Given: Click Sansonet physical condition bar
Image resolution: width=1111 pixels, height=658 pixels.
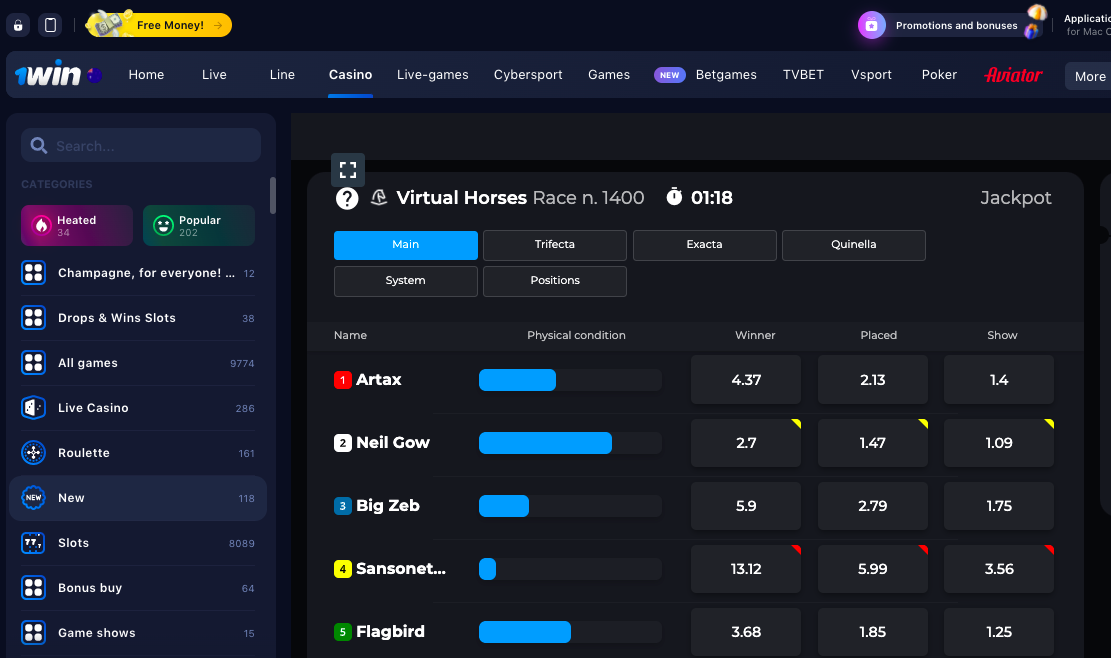Looking at the screenshot, I should 570,569.
